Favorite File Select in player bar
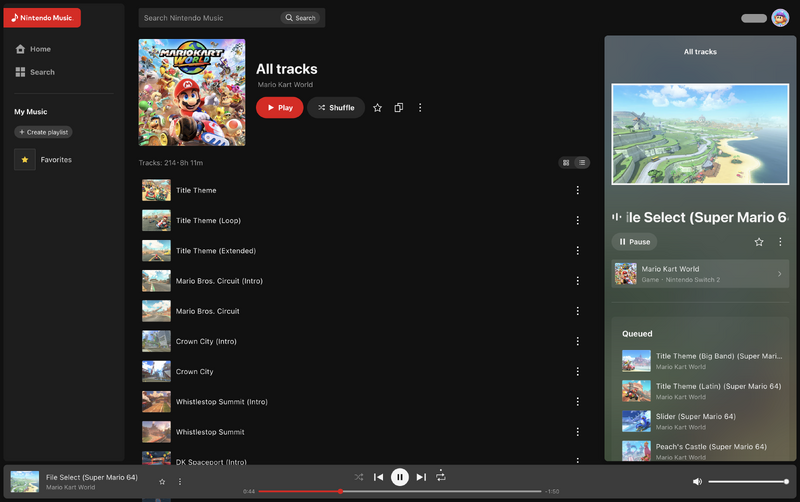 tap(162, 482)
